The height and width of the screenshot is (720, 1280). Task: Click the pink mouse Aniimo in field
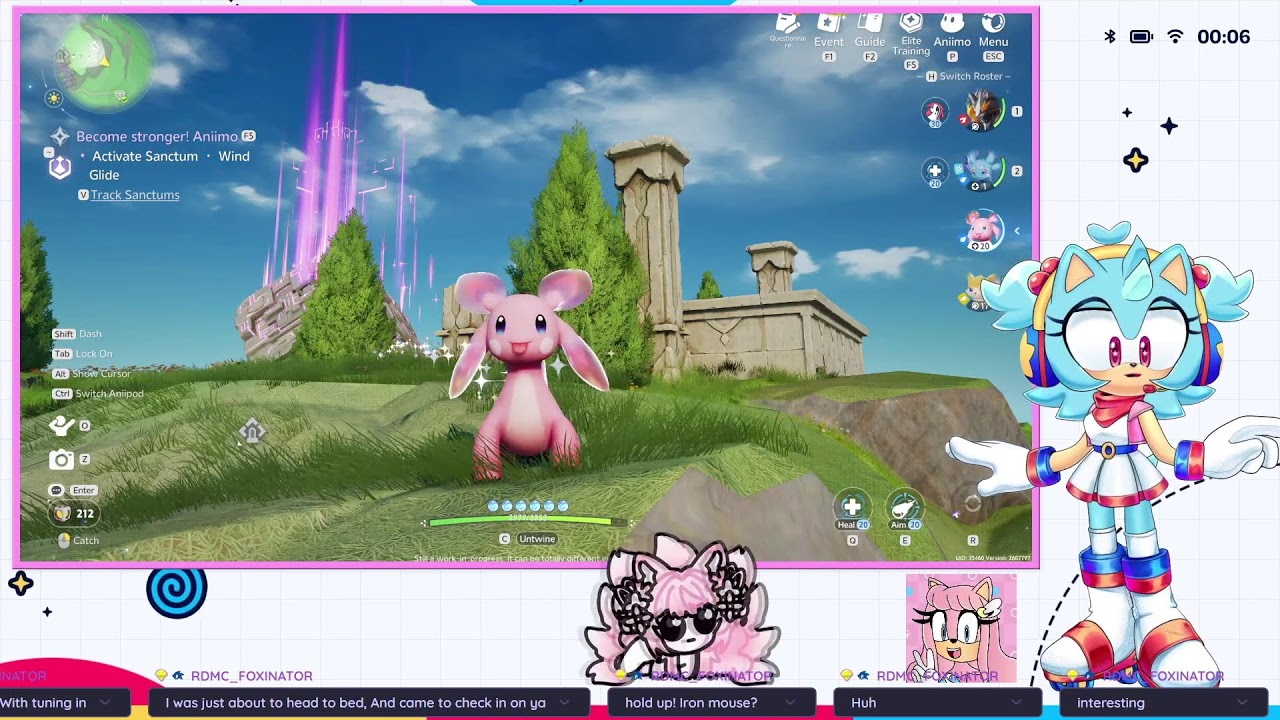coord(528,375)
